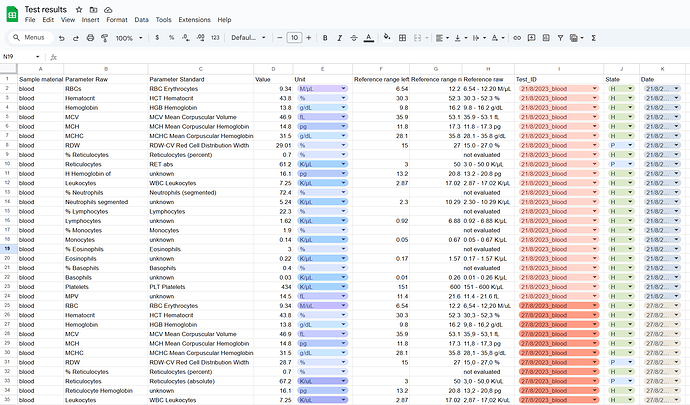The image size is (690, 405).
Task: Select row 19 header
Action: coord(8,249)
